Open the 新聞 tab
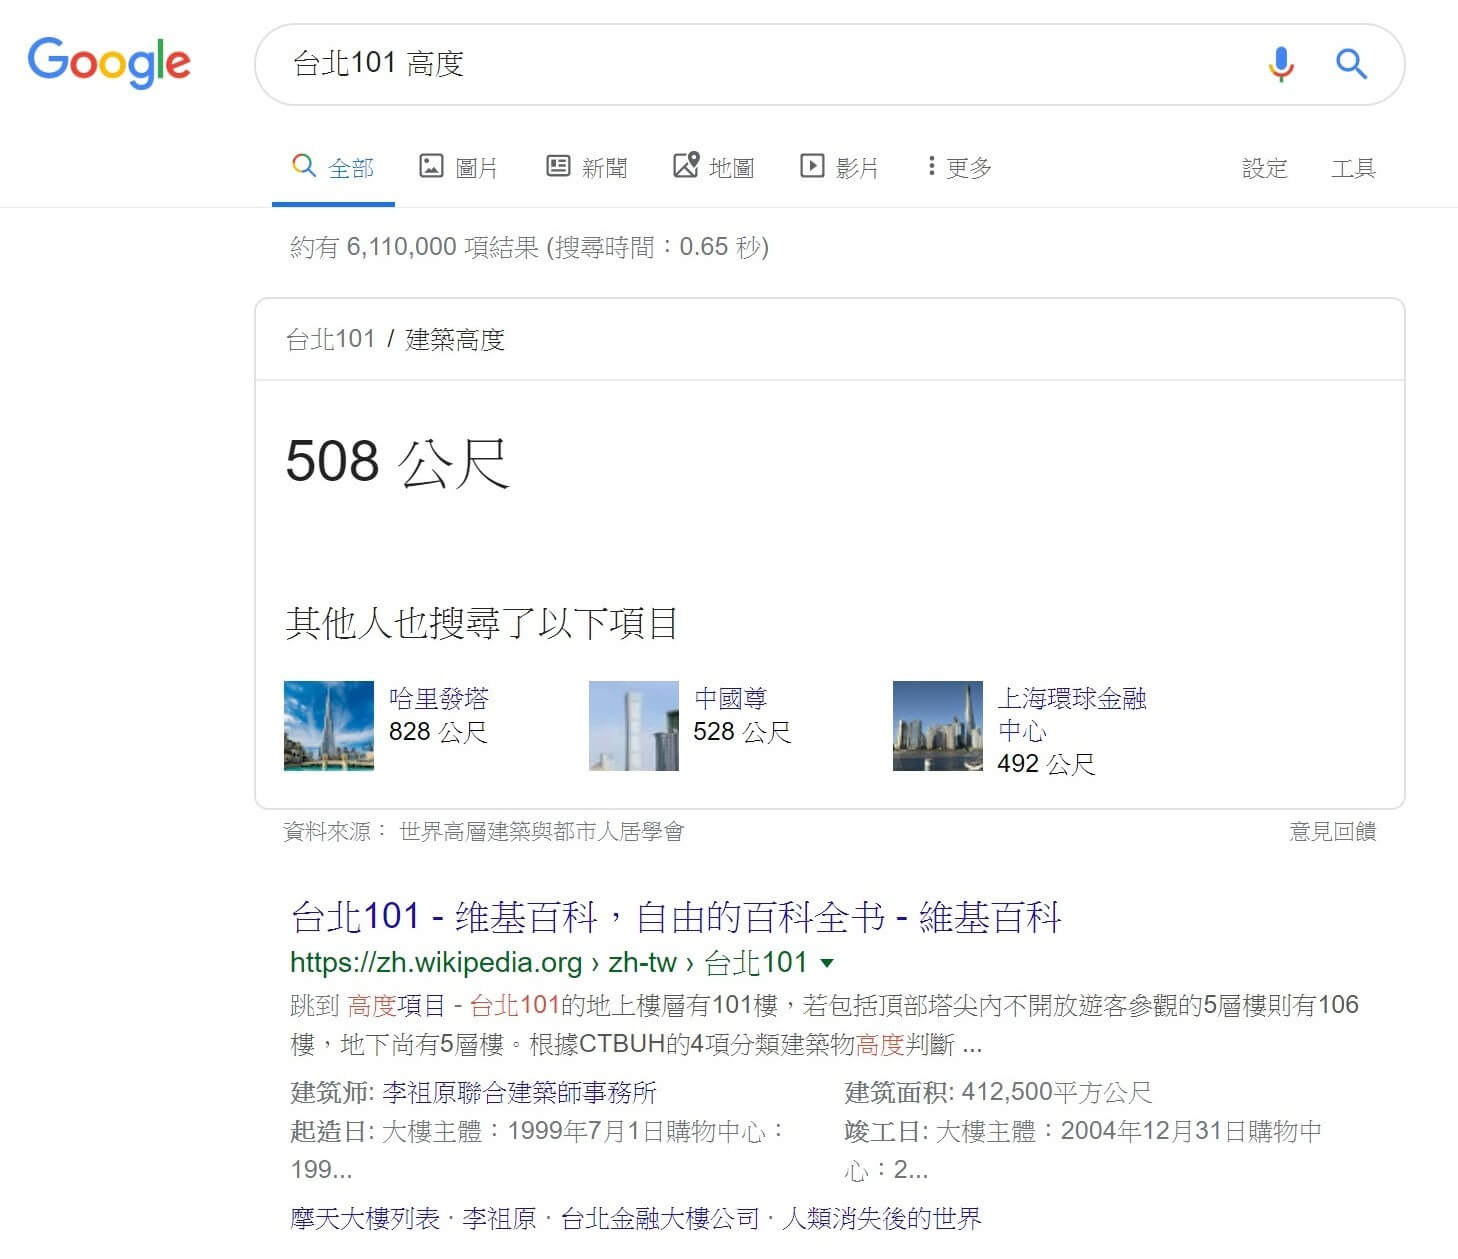Viewport: 1458px width, 1259px height. 587,167
